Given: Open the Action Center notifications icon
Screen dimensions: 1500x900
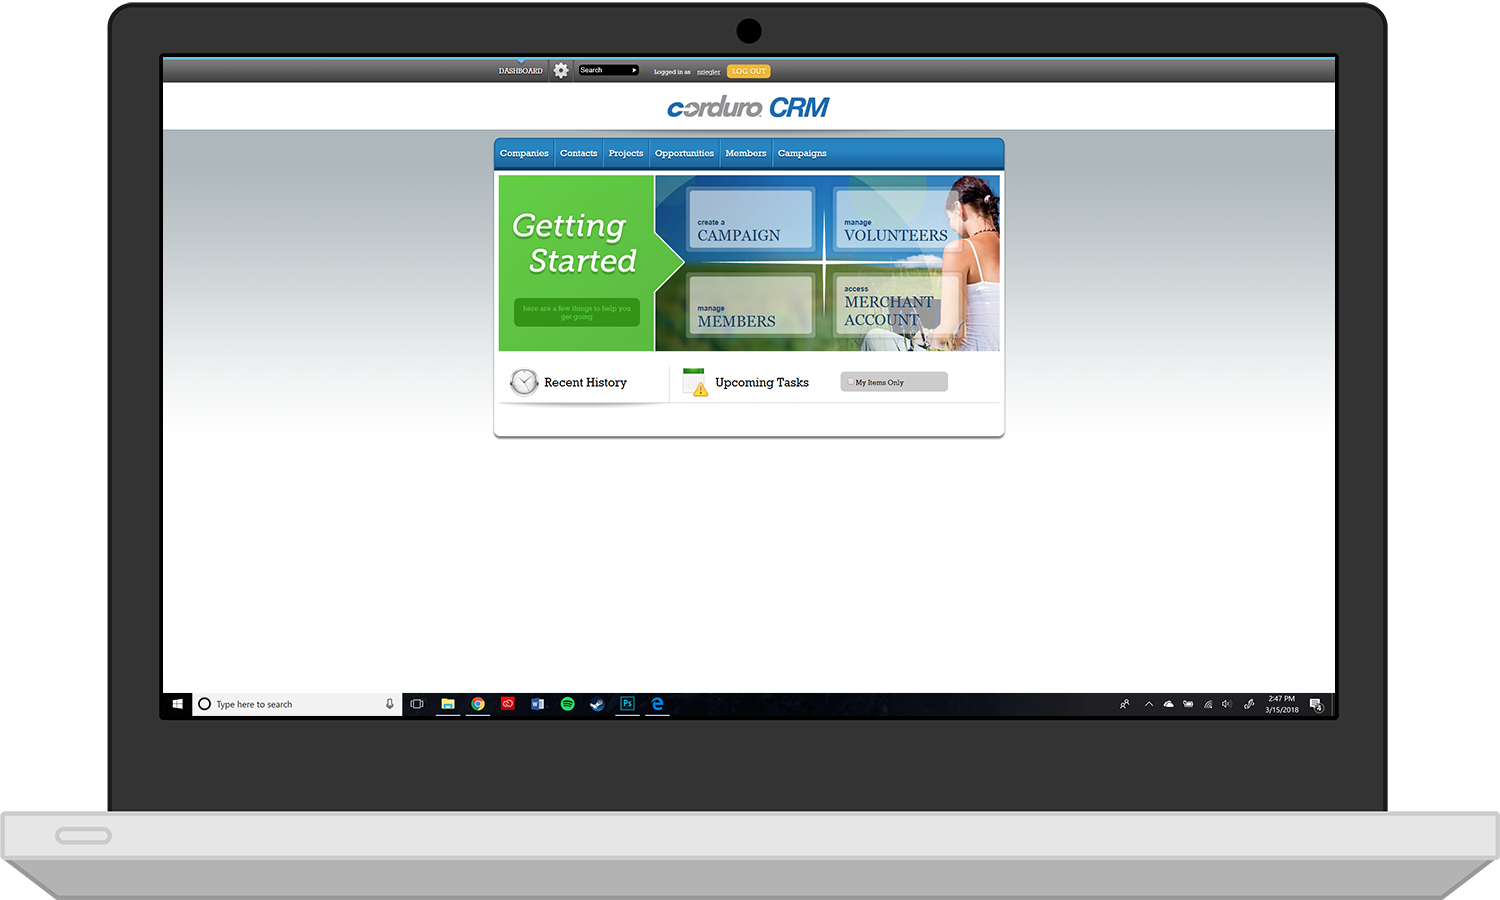Looking at the screenshot, I should (1316, 705).
